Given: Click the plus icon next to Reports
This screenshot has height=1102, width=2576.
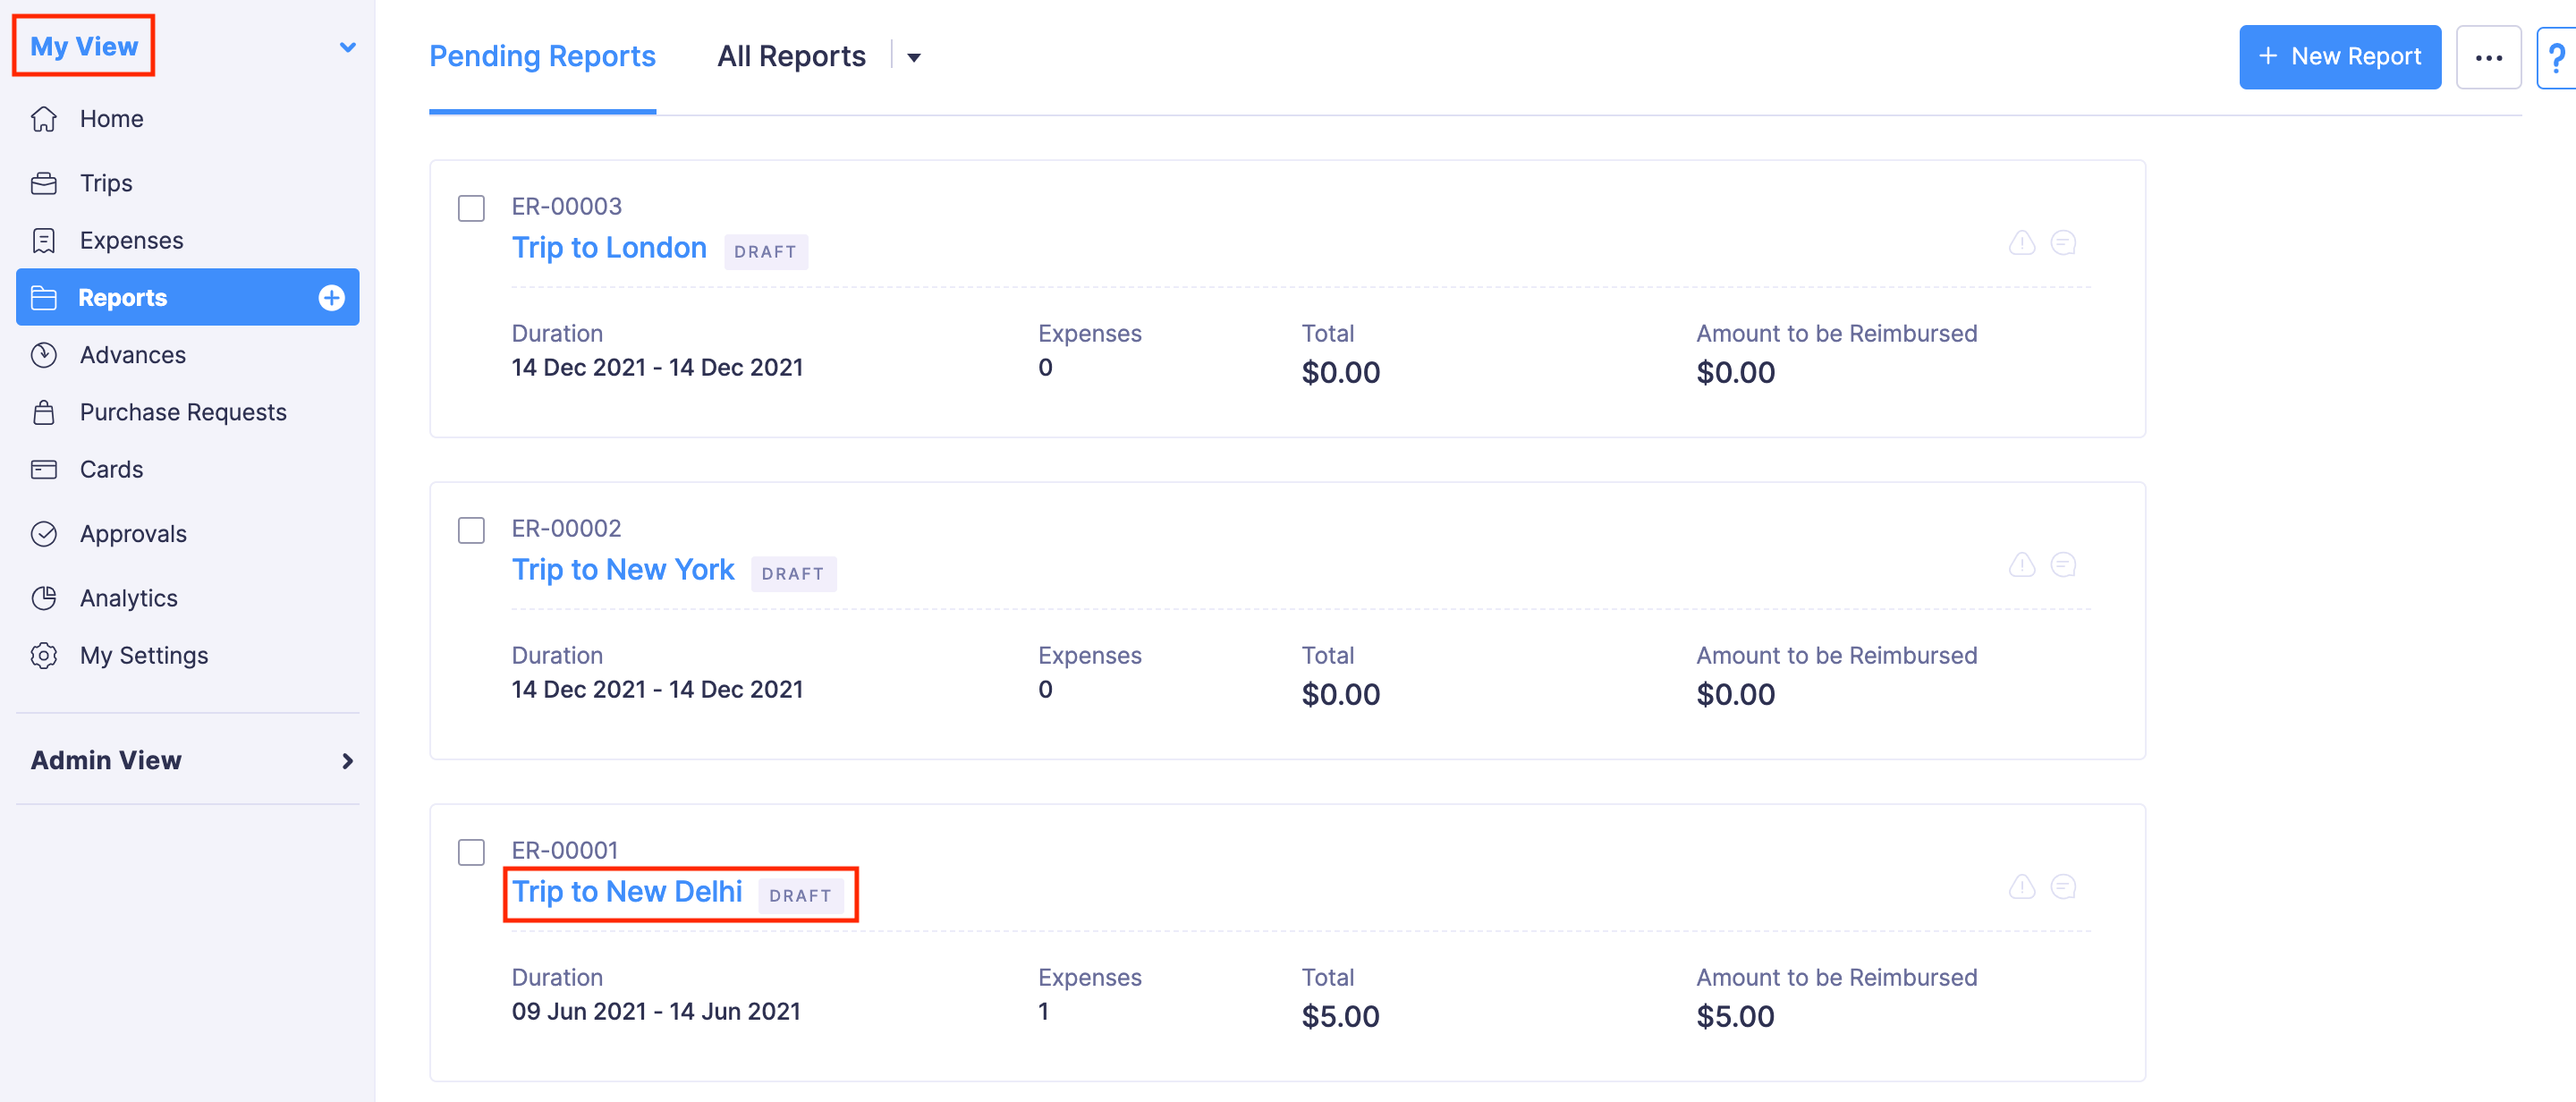Looking at the screenshot, I should tap(330, 297).
